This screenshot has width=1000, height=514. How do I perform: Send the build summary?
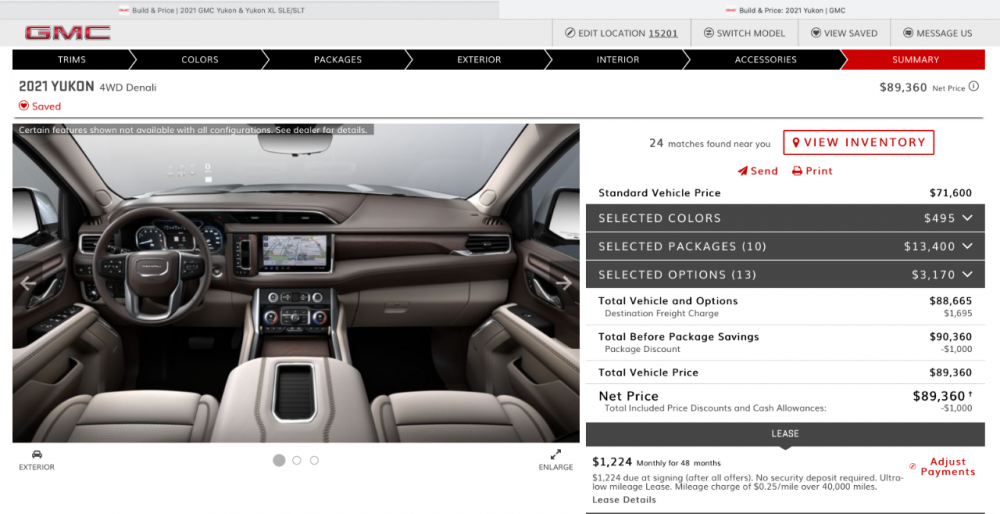coord(757,171)
